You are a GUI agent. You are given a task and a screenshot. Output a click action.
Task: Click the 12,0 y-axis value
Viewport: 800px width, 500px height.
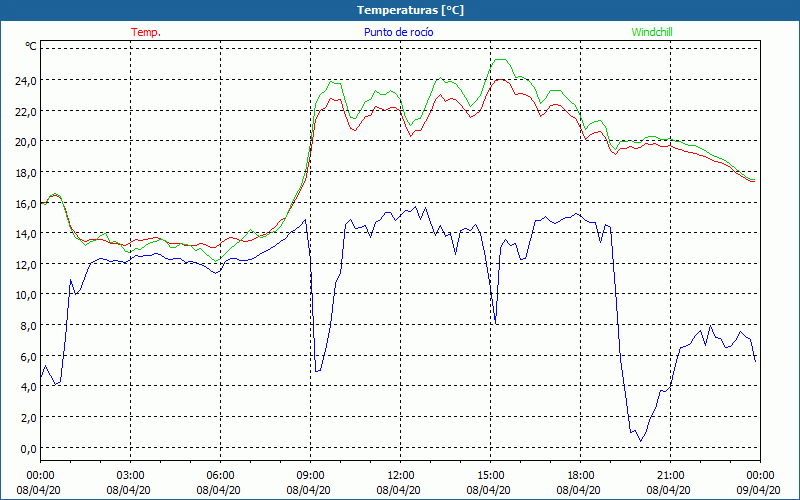click(x=26, y=264)
